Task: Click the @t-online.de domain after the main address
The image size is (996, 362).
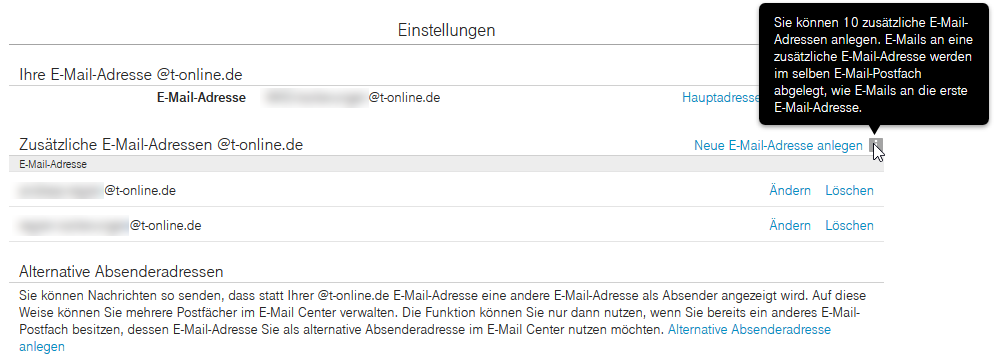Action: point(405,98)
